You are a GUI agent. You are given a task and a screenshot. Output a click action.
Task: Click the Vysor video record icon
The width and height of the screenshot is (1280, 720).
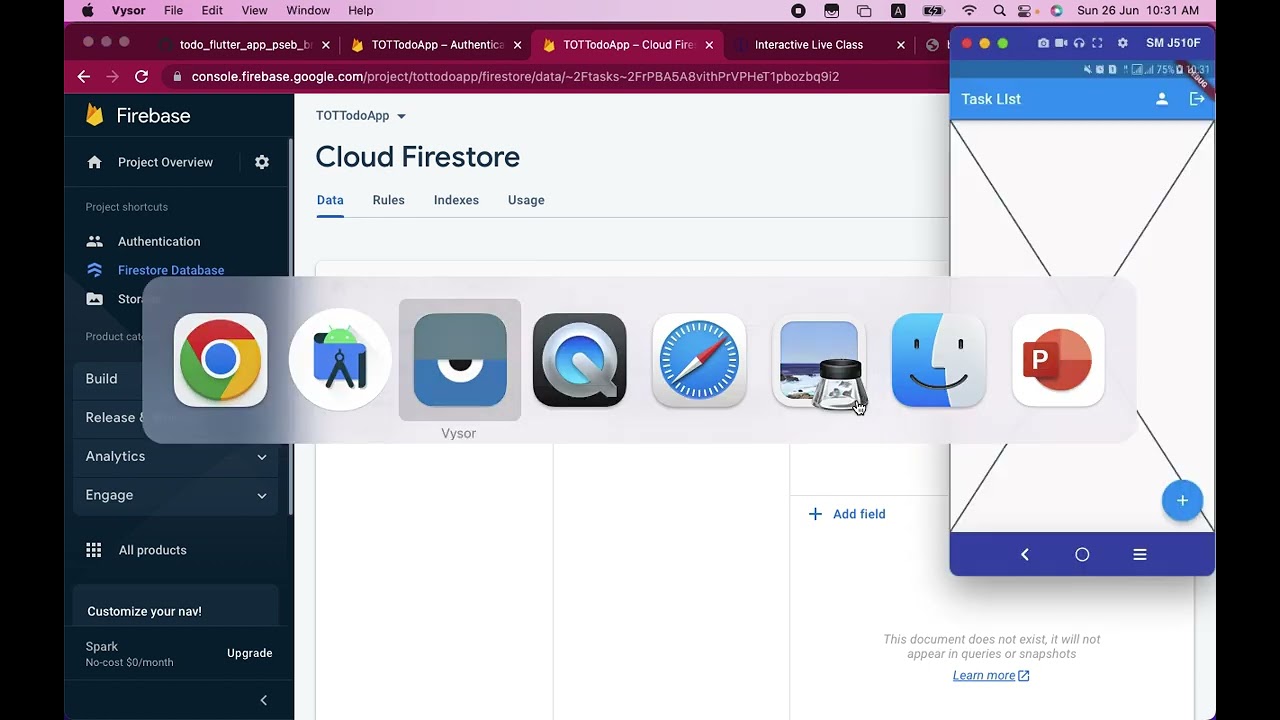[x=1062, y=43]
